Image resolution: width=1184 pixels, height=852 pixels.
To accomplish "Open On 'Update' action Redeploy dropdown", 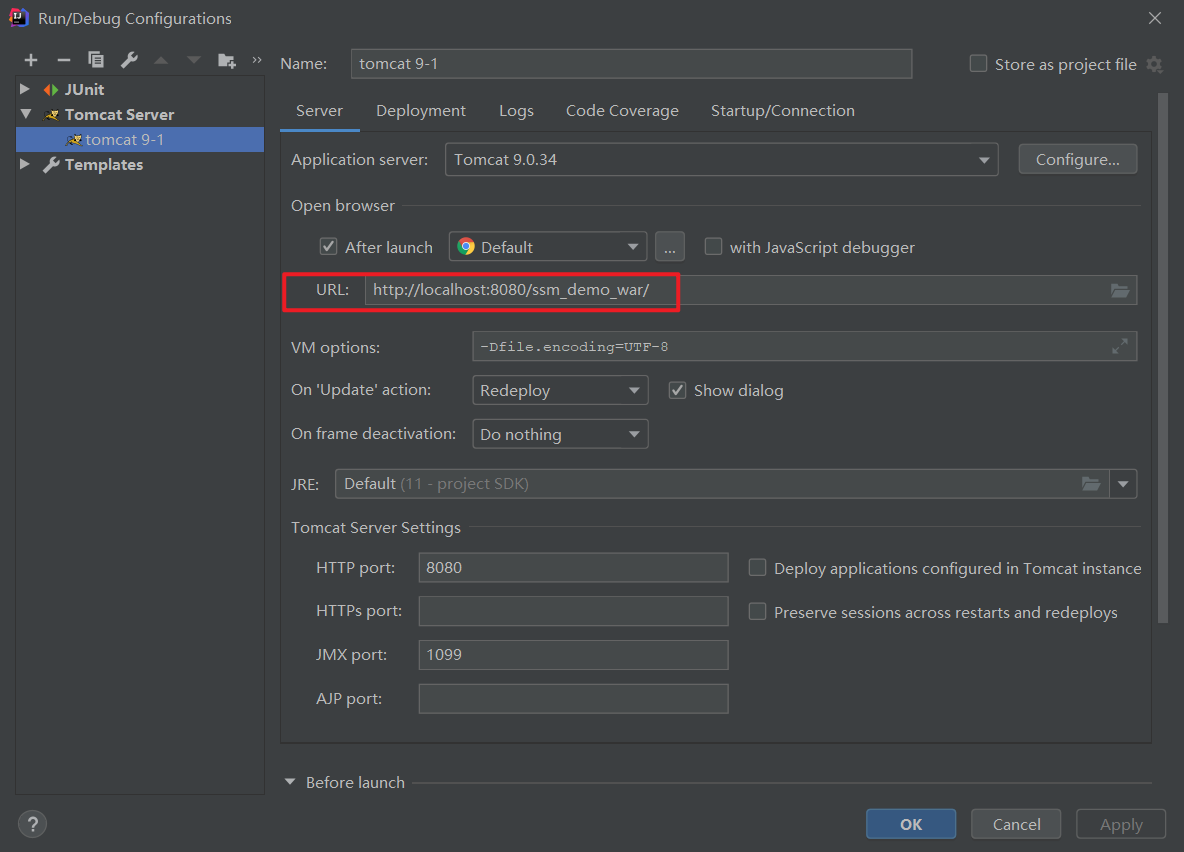I will [x=560, y=390].
